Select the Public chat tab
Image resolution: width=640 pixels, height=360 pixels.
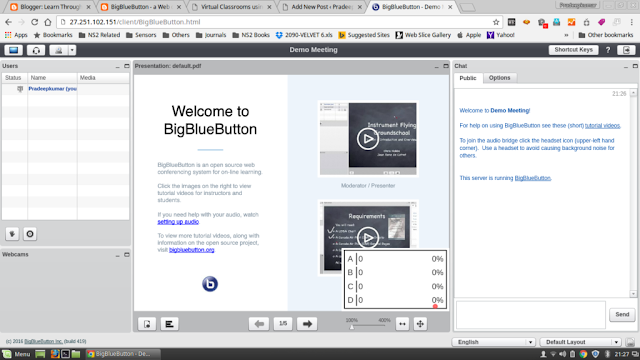click(468, 78)
